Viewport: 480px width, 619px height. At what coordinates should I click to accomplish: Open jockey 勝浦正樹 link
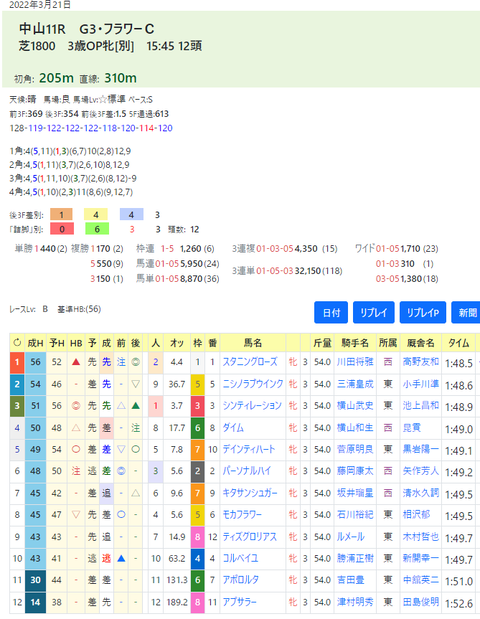point(355,559)
